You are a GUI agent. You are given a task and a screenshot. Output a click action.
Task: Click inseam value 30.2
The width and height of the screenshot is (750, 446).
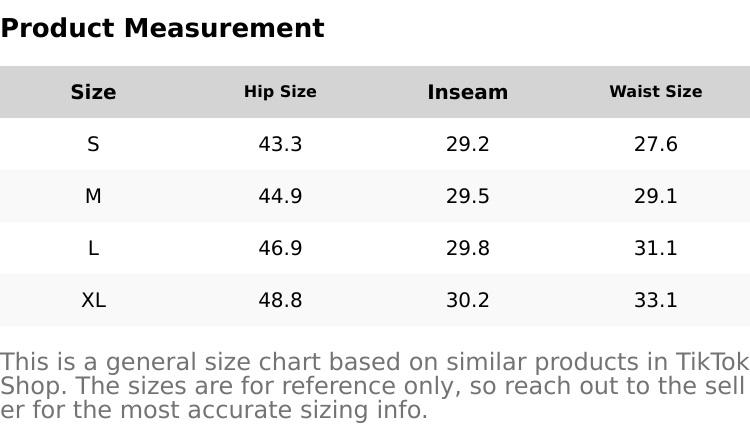[467, 300]
